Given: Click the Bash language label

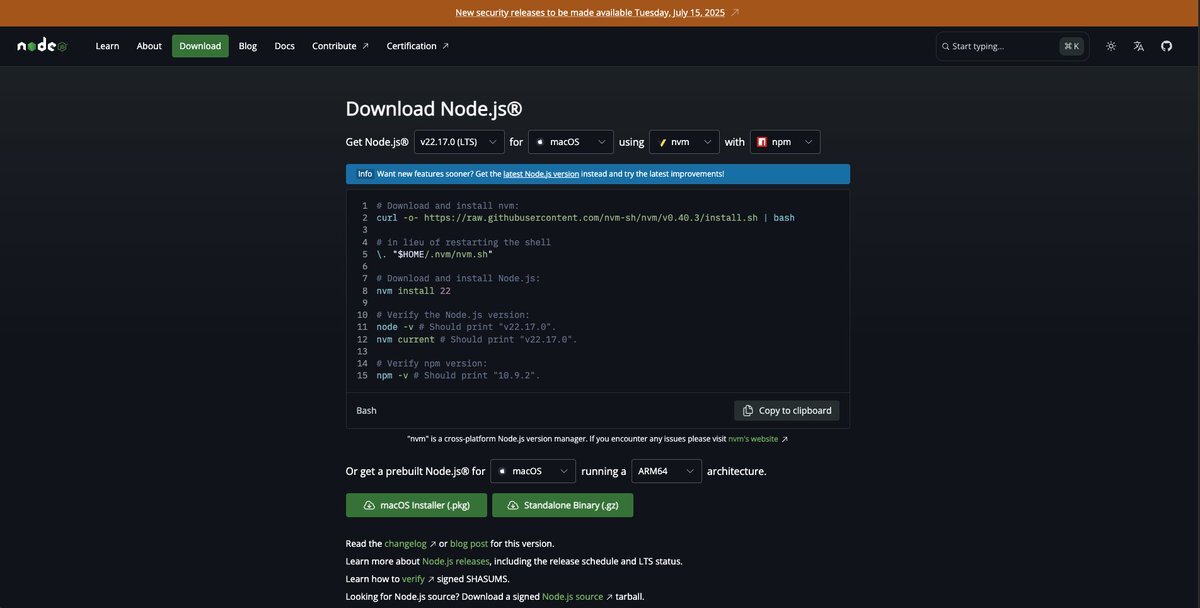Looking at the screenshot, I should click(x=367, y=410).
